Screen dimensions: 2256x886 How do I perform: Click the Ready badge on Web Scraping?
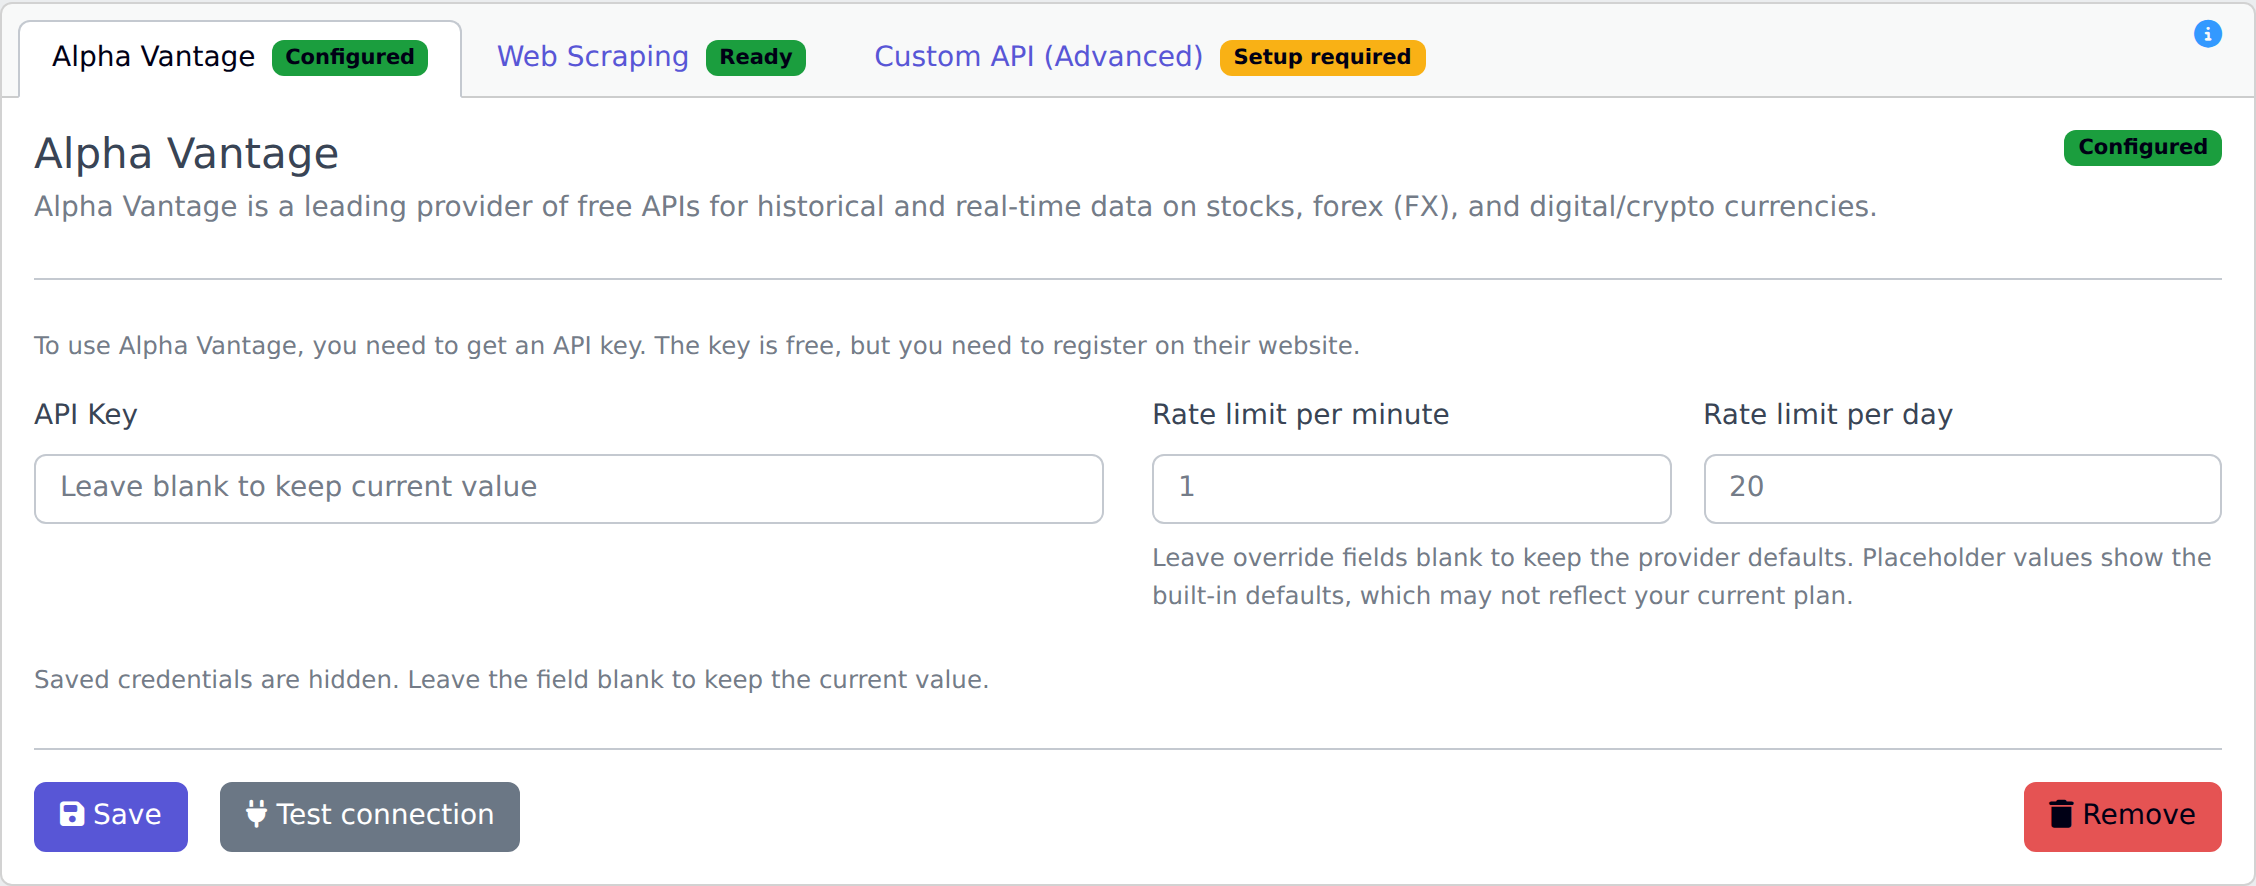pyautogui.click(x=755, y=58)
